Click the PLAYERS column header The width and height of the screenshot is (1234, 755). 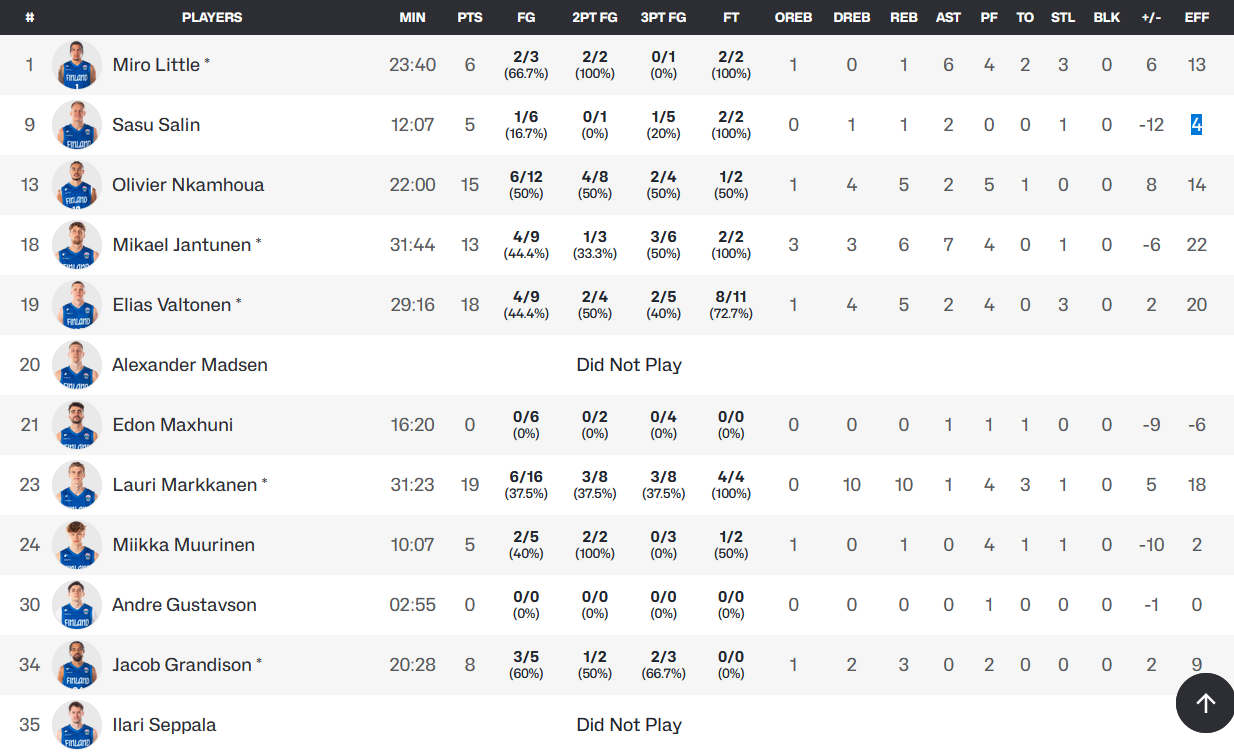[x=212, y=18]
